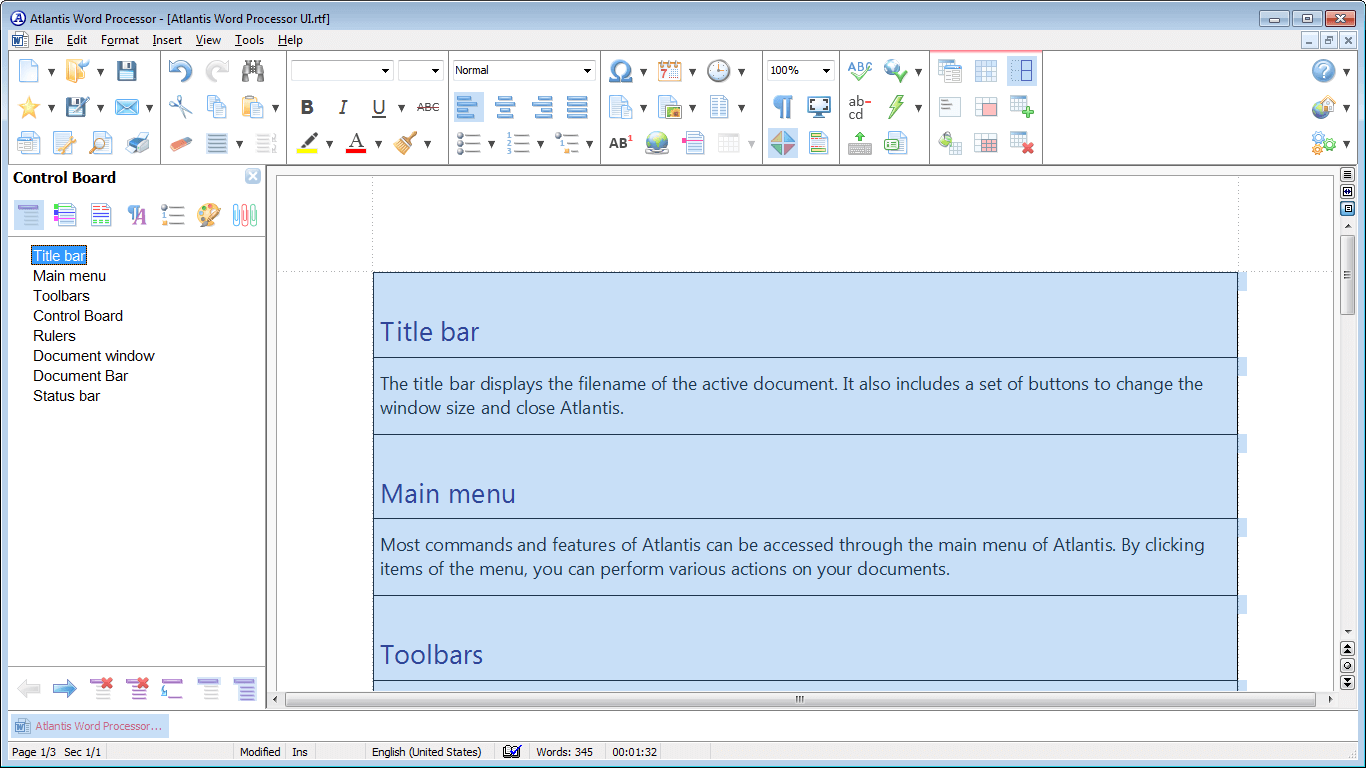Select 'Main menu' heading in Control Board

(x=69, y=276)
